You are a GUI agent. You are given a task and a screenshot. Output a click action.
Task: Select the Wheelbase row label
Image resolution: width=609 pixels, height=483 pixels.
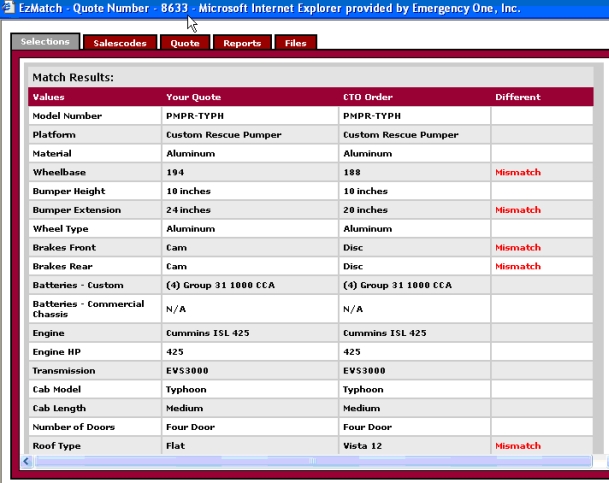[x=59, y=172]
